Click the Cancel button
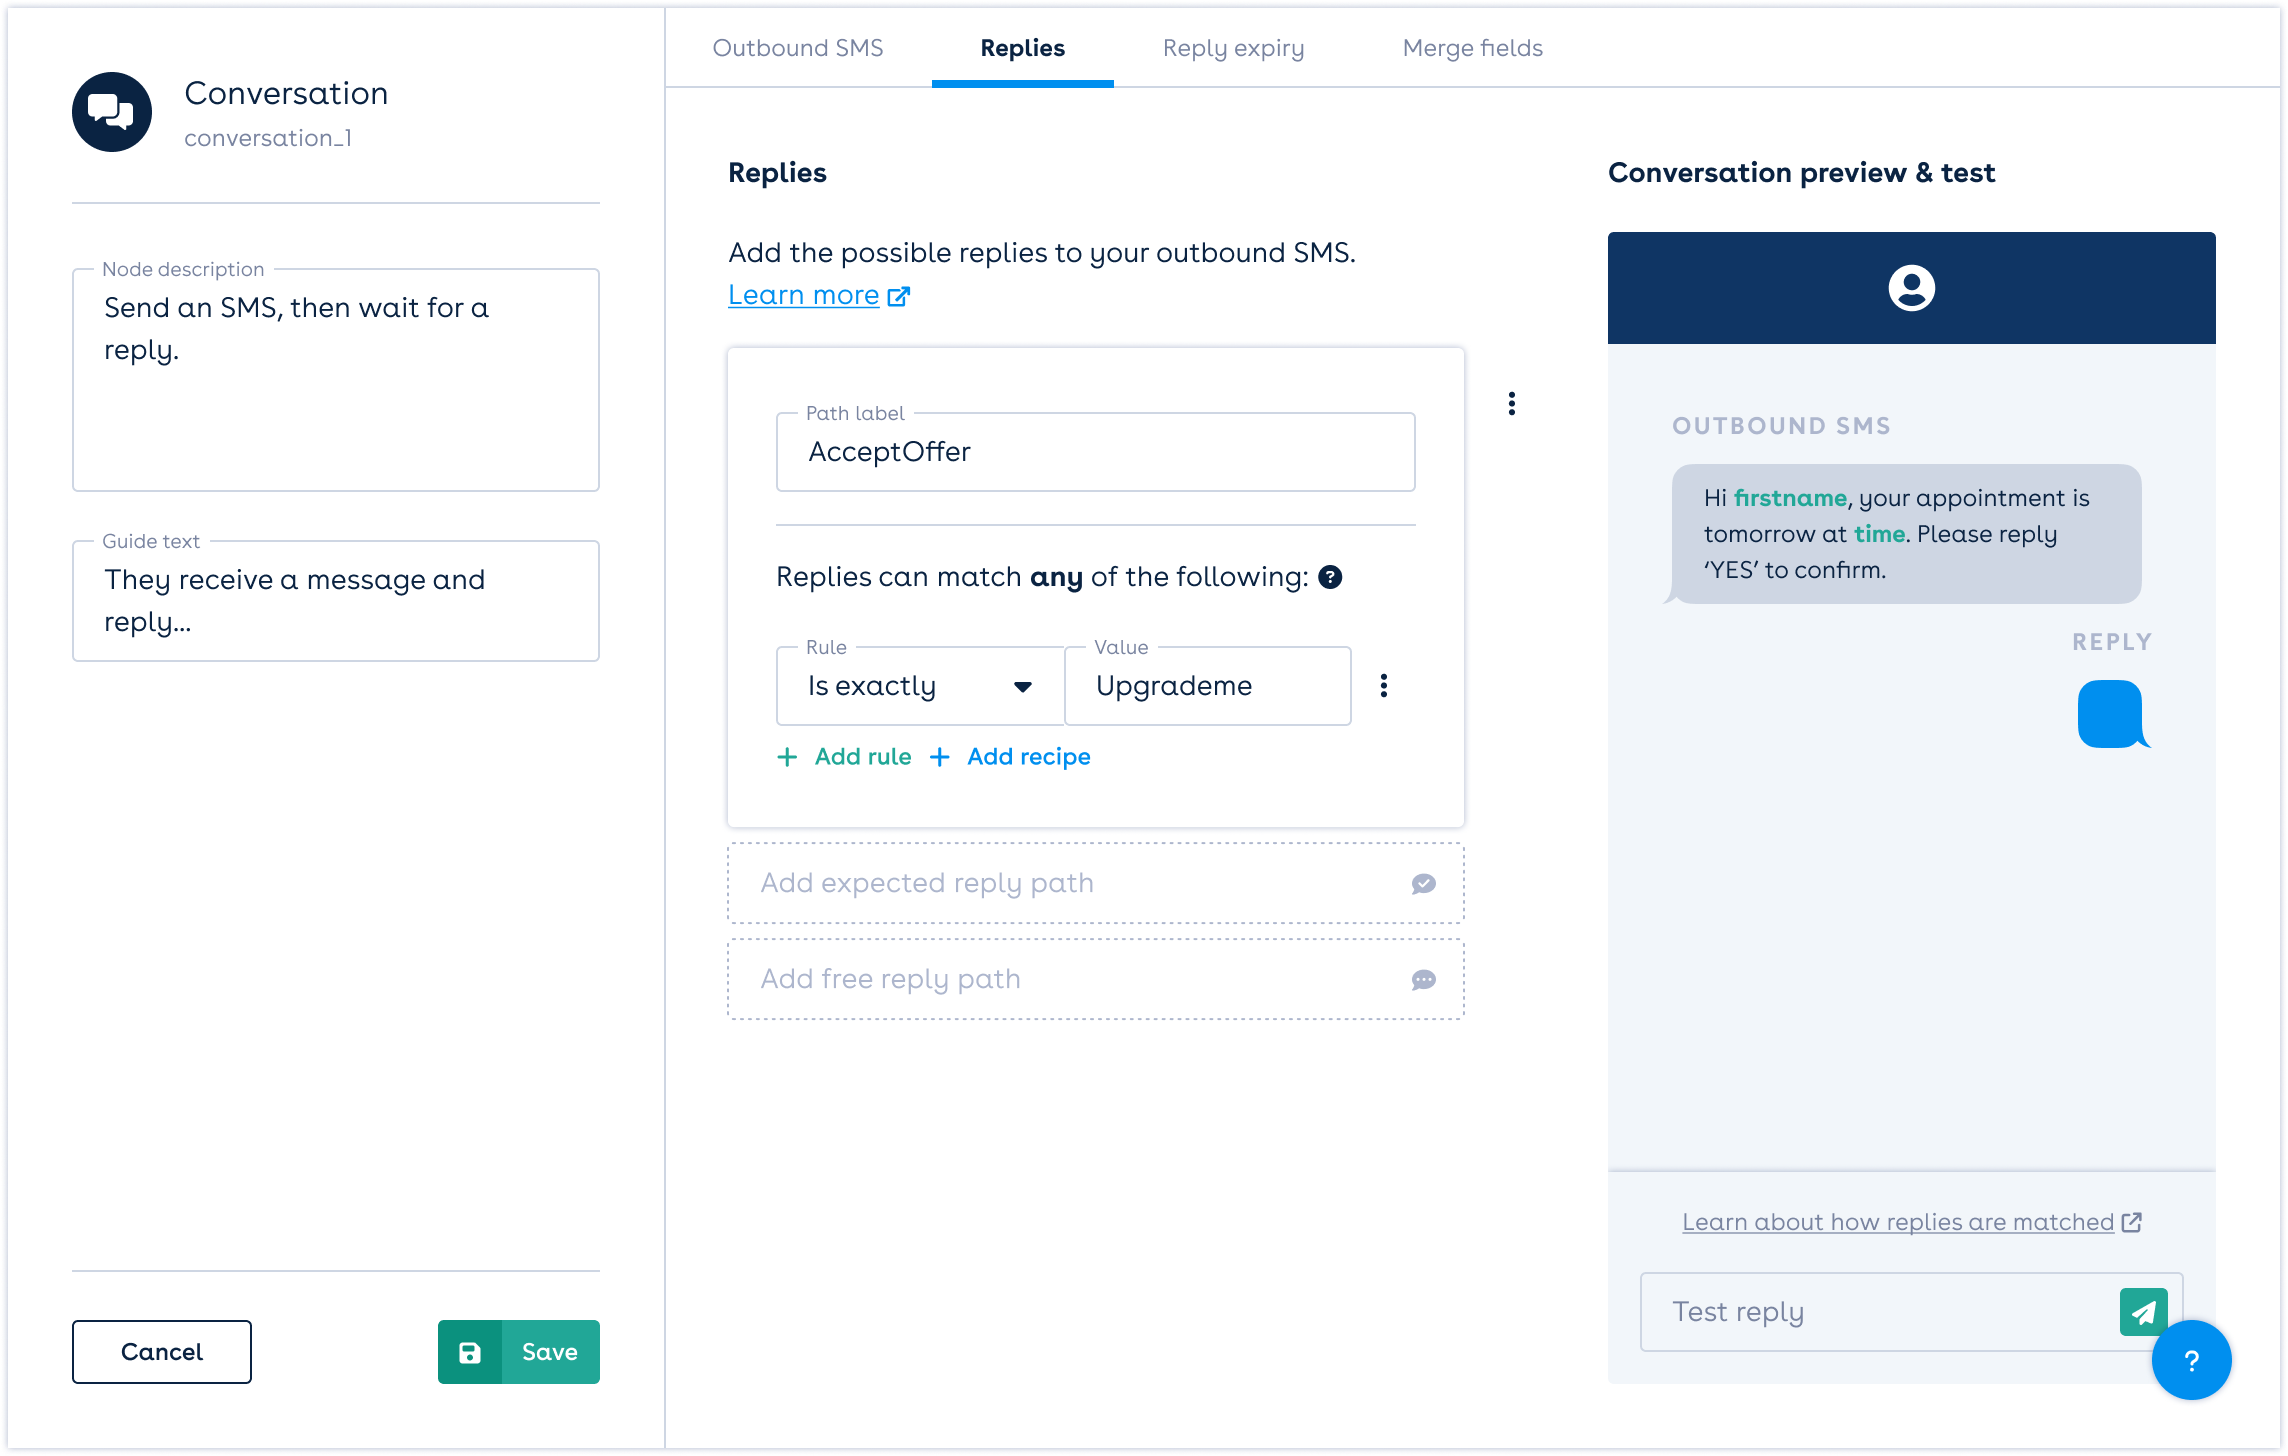Screen dimensions: 2288x1456 click(162, 1352)
